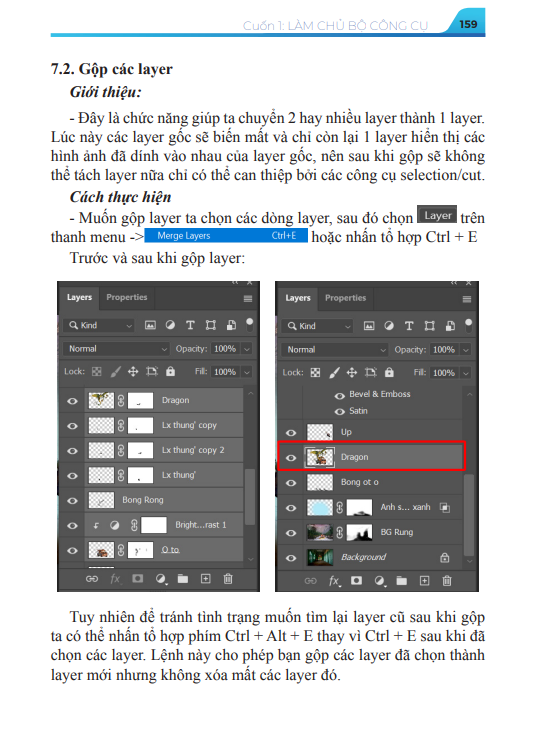
Task: Click shape layer filter icon in left panel
Action: pyautogui.click(x=210, y=325)
